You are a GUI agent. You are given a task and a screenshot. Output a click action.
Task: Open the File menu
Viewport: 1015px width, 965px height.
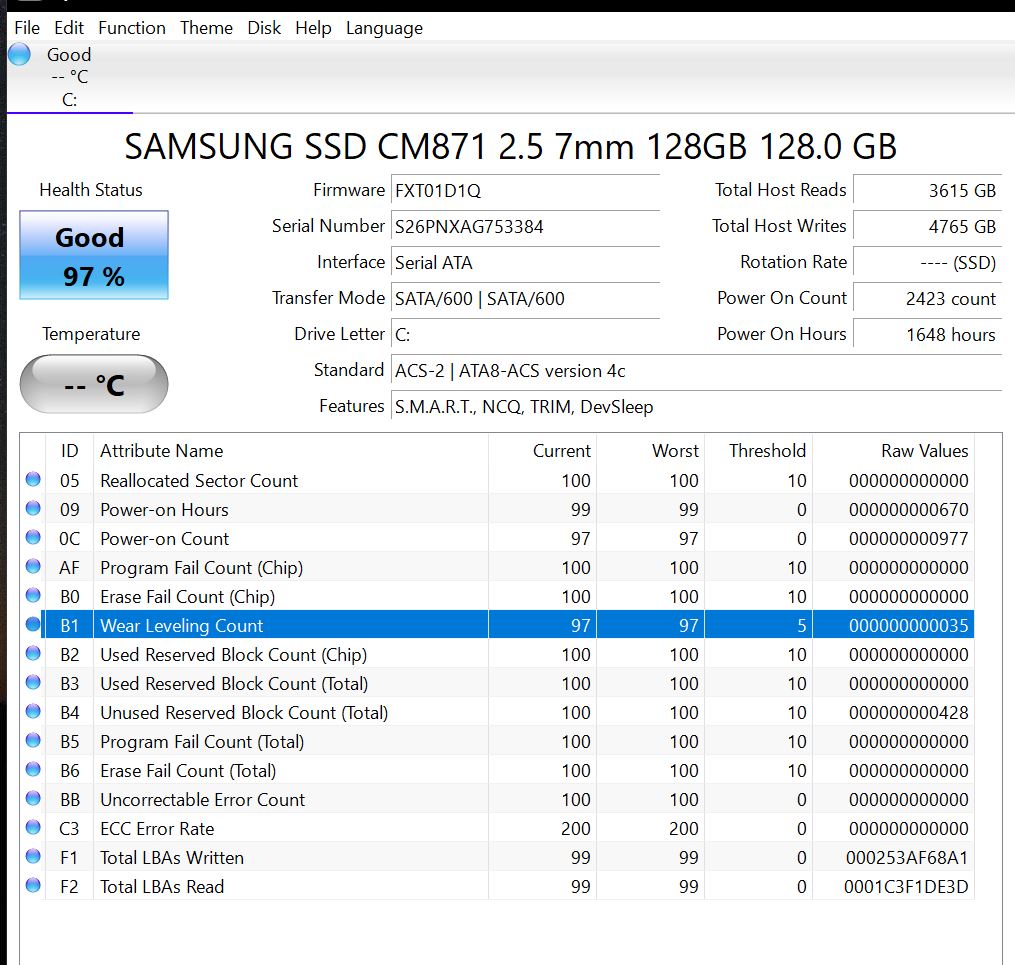click(x=27, y=28)
